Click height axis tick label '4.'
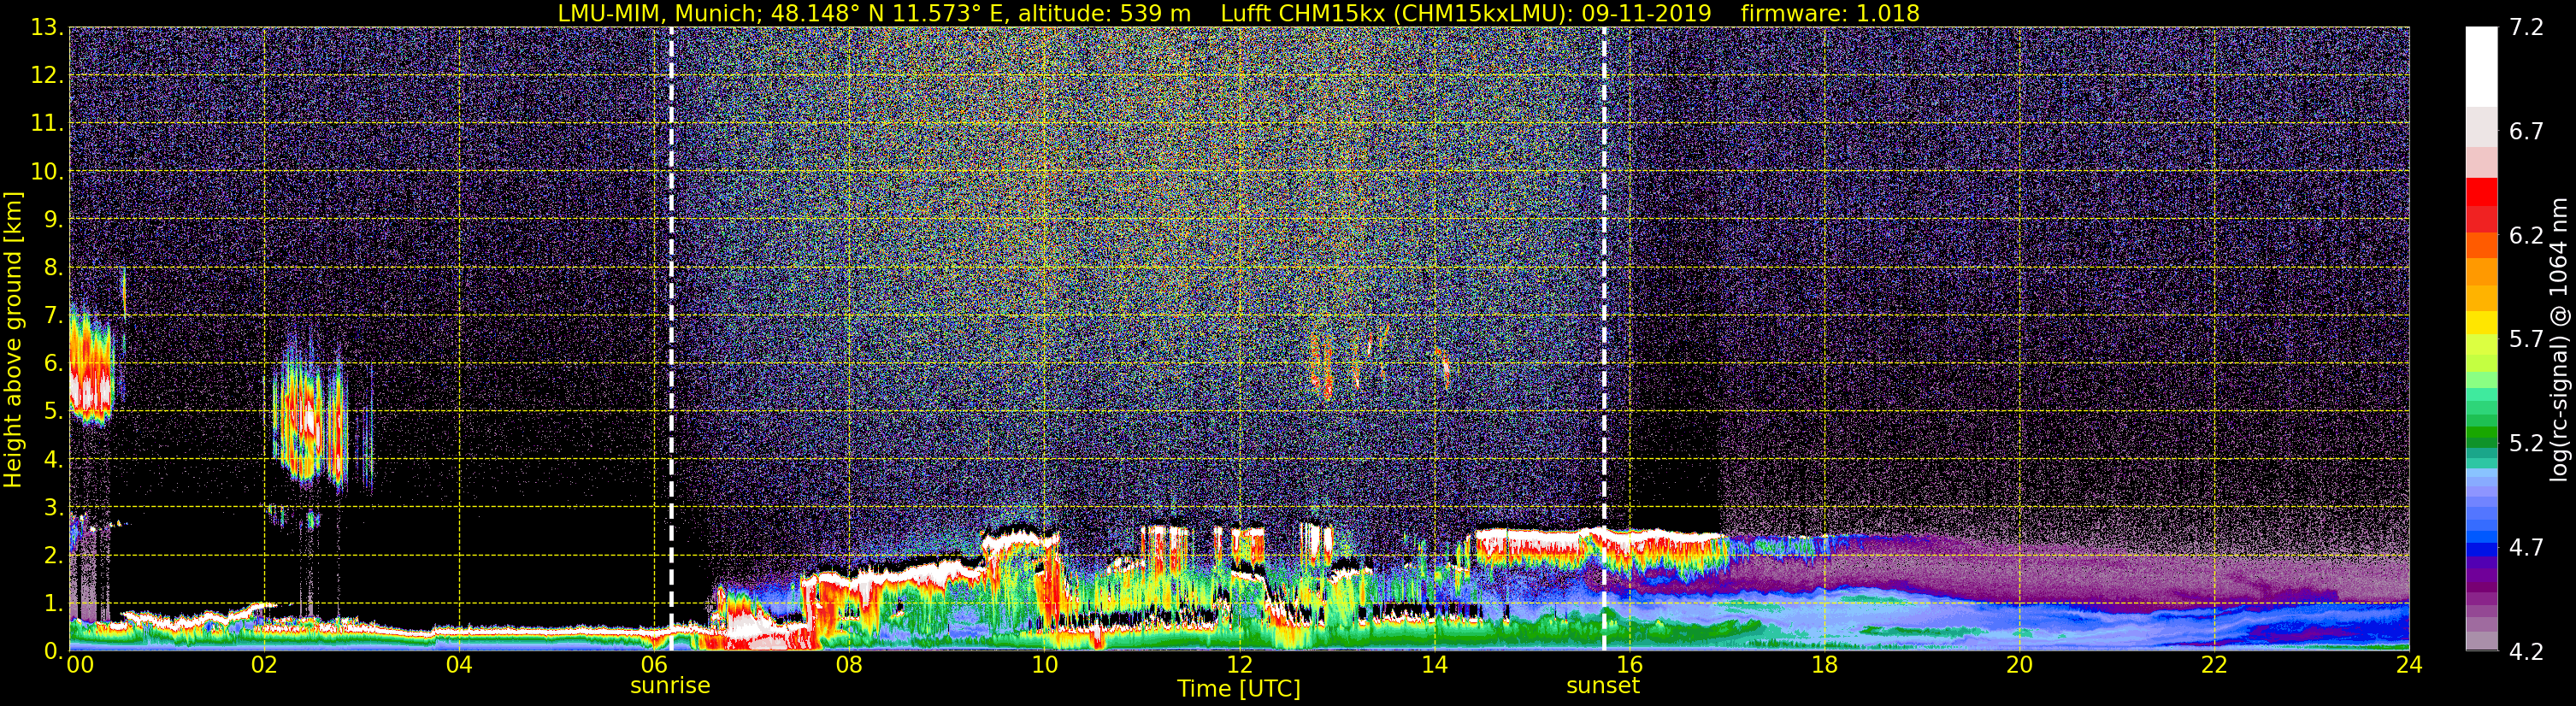Image resolution: width=2576 pixels, height=706 pixels. click(x=54, y=459)
